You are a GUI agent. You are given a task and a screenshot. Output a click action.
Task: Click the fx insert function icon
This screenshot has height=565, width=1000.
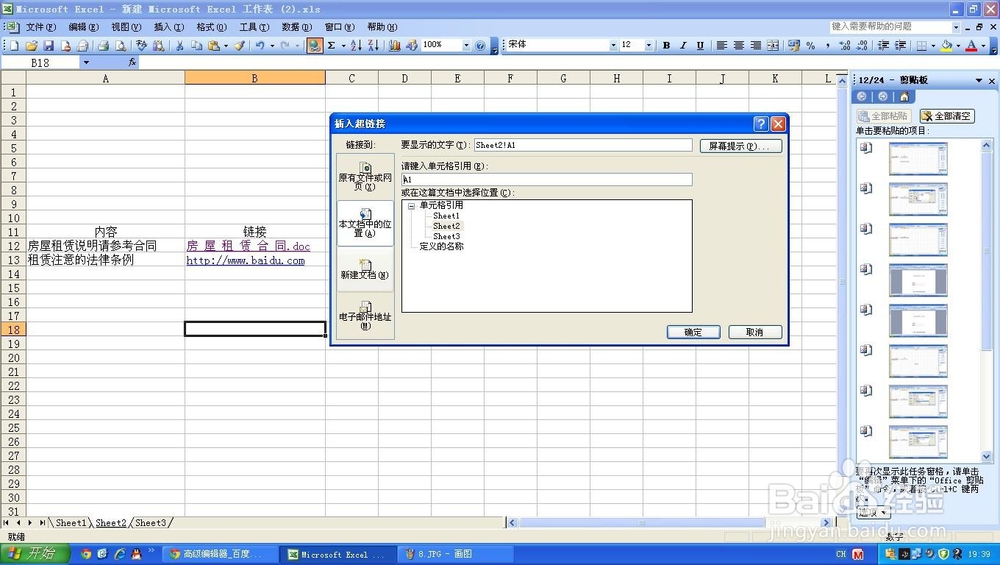(132, 62)
